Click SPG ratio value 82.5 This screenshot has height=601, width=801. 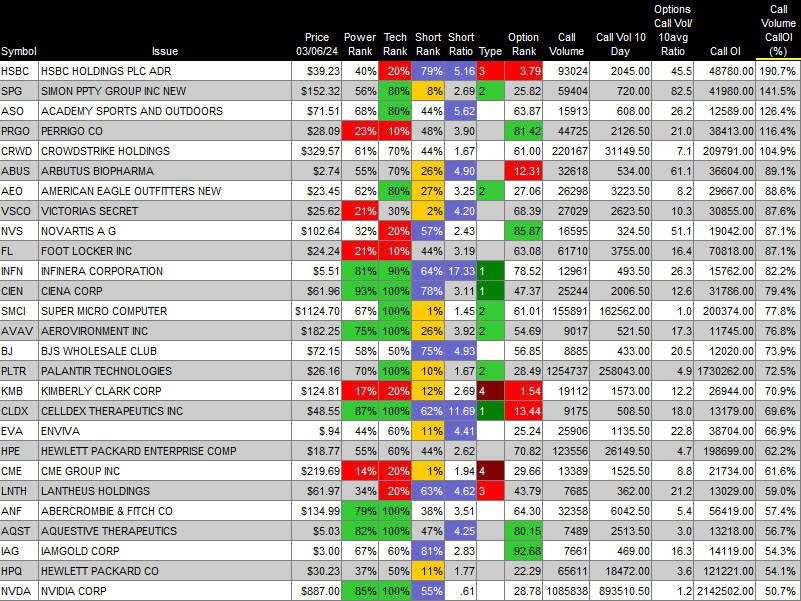(x=672, y=91)
